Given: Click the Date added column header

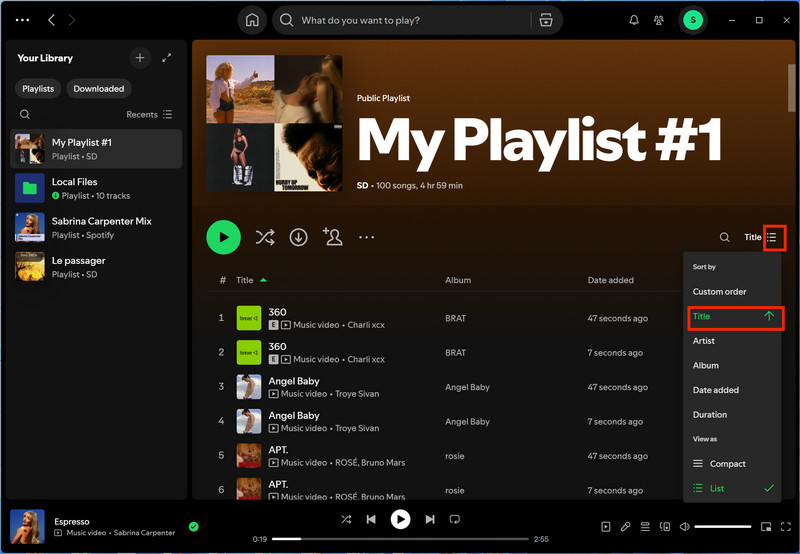Looking at the screenshot, I should coord(611,280).
